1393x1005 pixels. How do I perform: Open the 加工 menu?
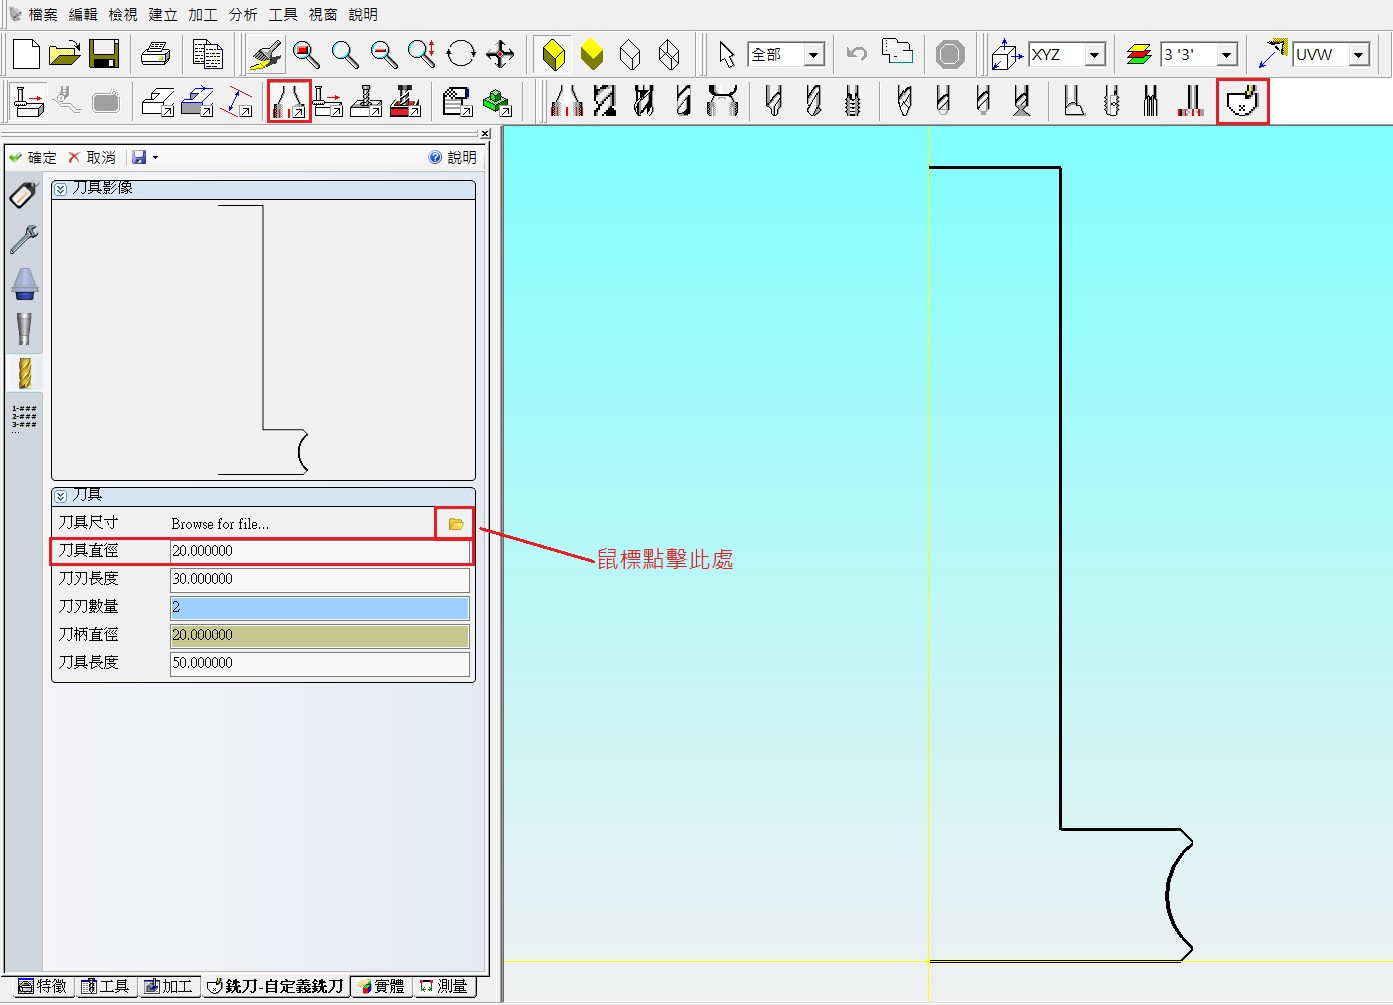(x=203, y=14)
